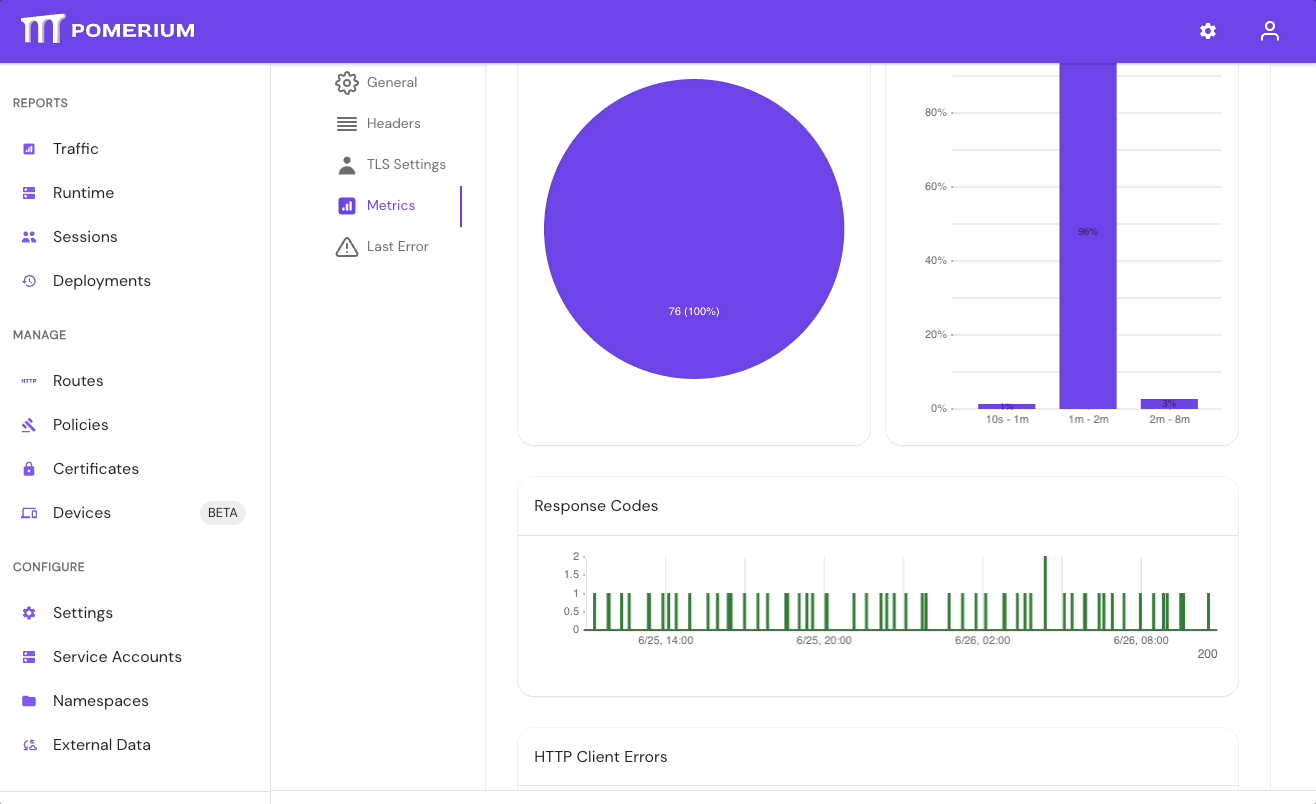Click the Deployments history icon
This screenshot has height=804, width=1316.
point(29,281)
